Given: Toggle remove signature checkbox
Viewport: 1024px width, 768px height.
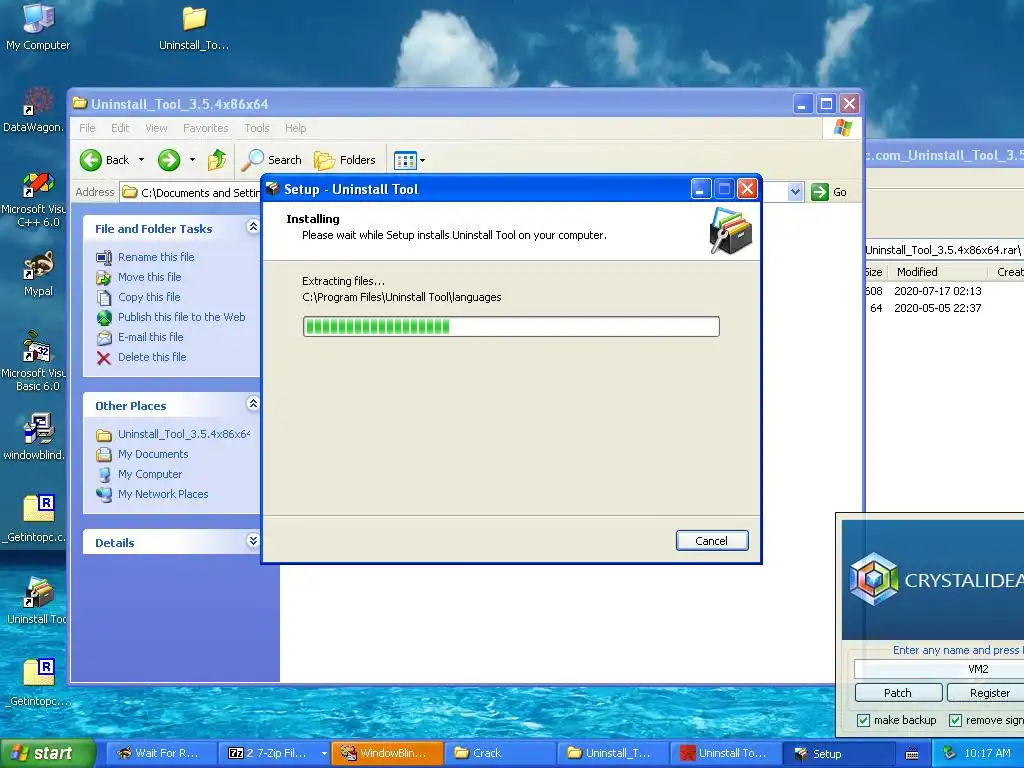Looking at the screenshot, I should (x=955, y=720).
